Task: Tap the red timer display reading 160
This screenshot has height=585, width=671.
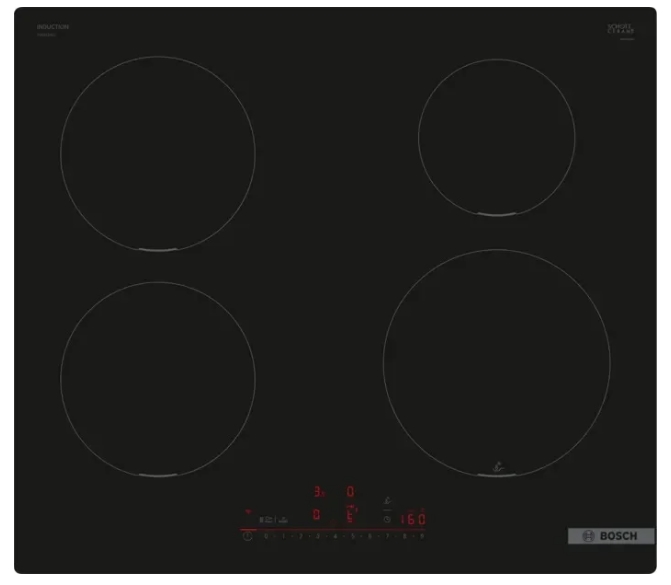Action: click(x=412, y=520)
